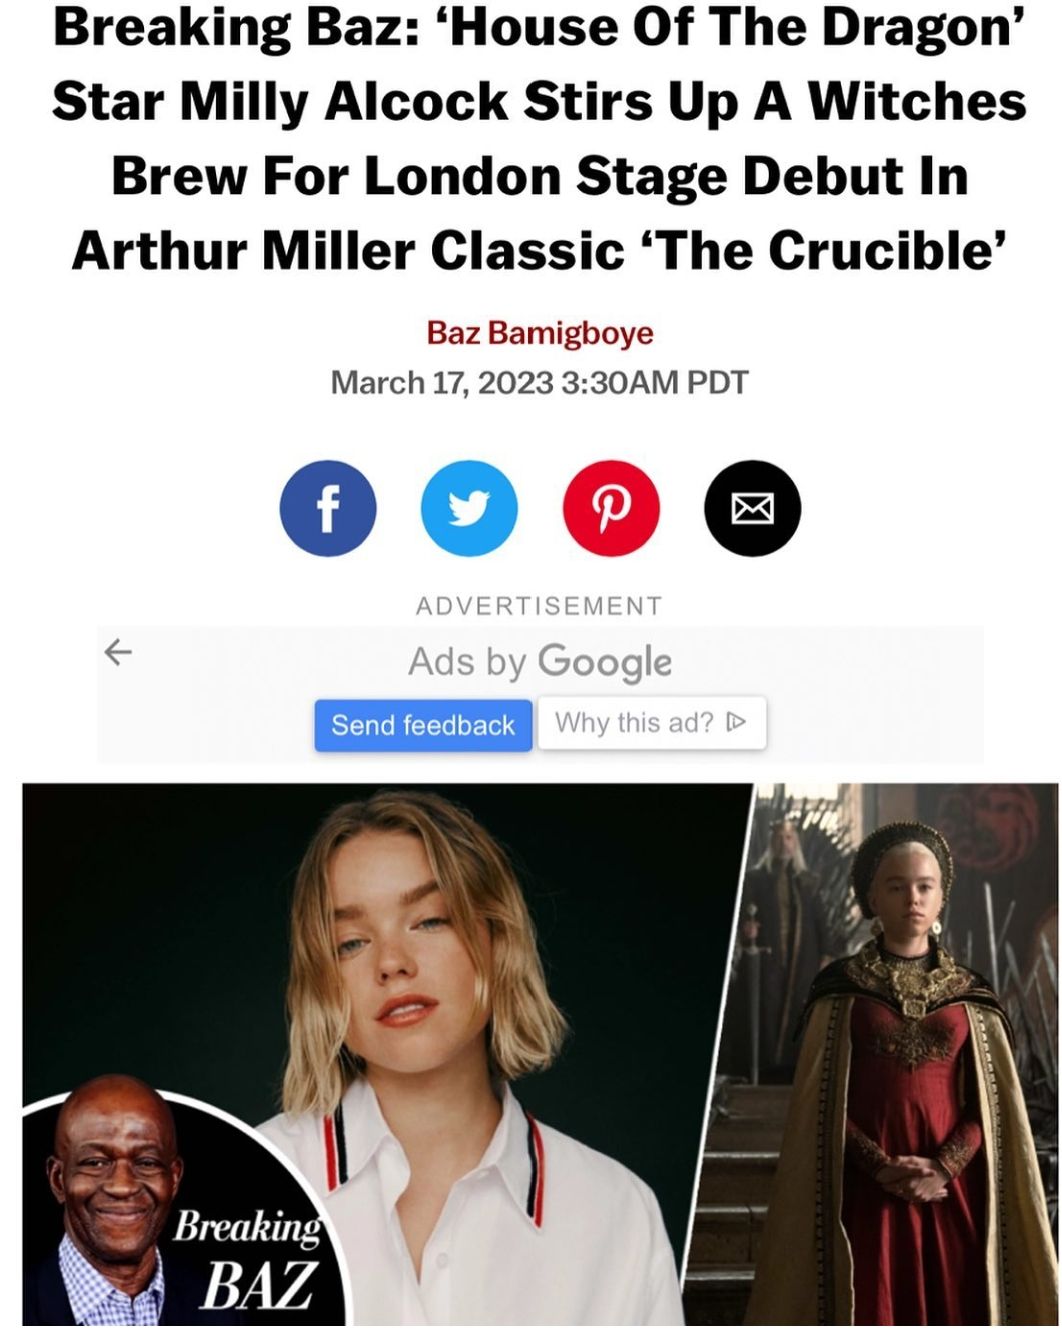Share article via email icon
1062x1336 pixels.
tap(753, 508)
